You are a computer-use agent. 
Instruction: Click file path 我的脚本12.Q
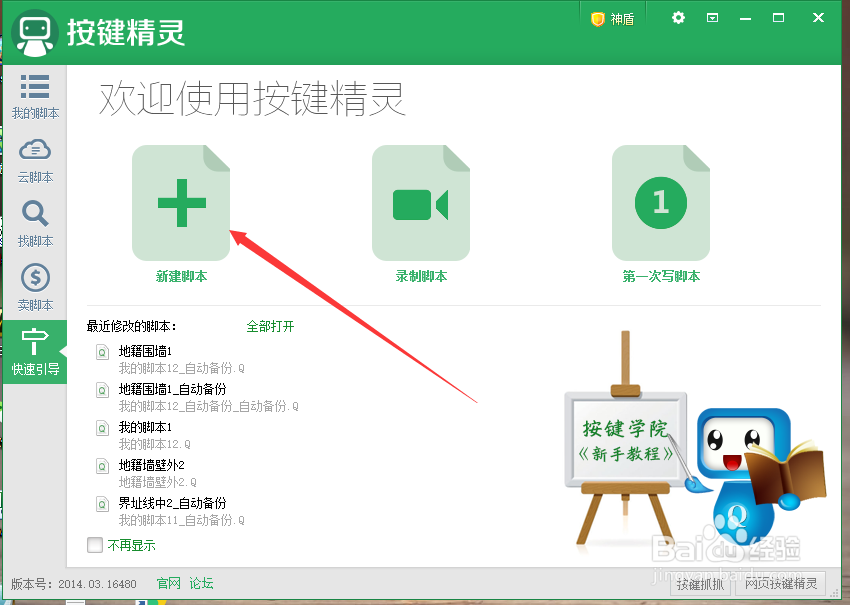(x=154, y=445)
